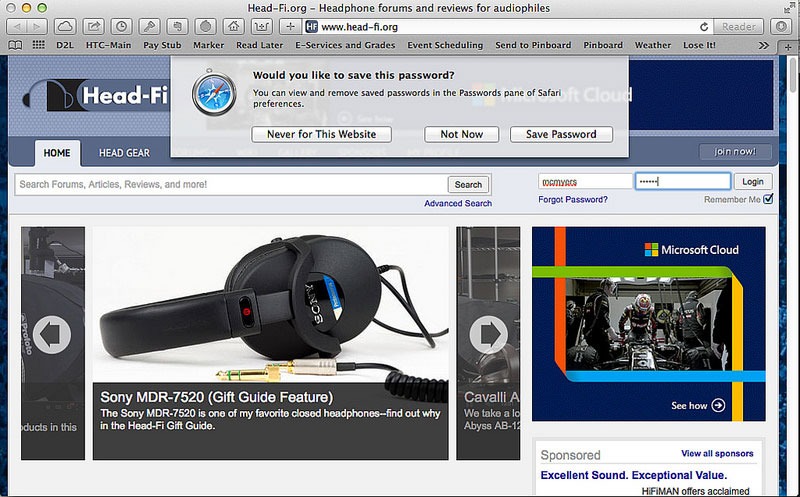
Task: Open the Excellent Sound. Exceptional Value. link
Action: (634, 475)
